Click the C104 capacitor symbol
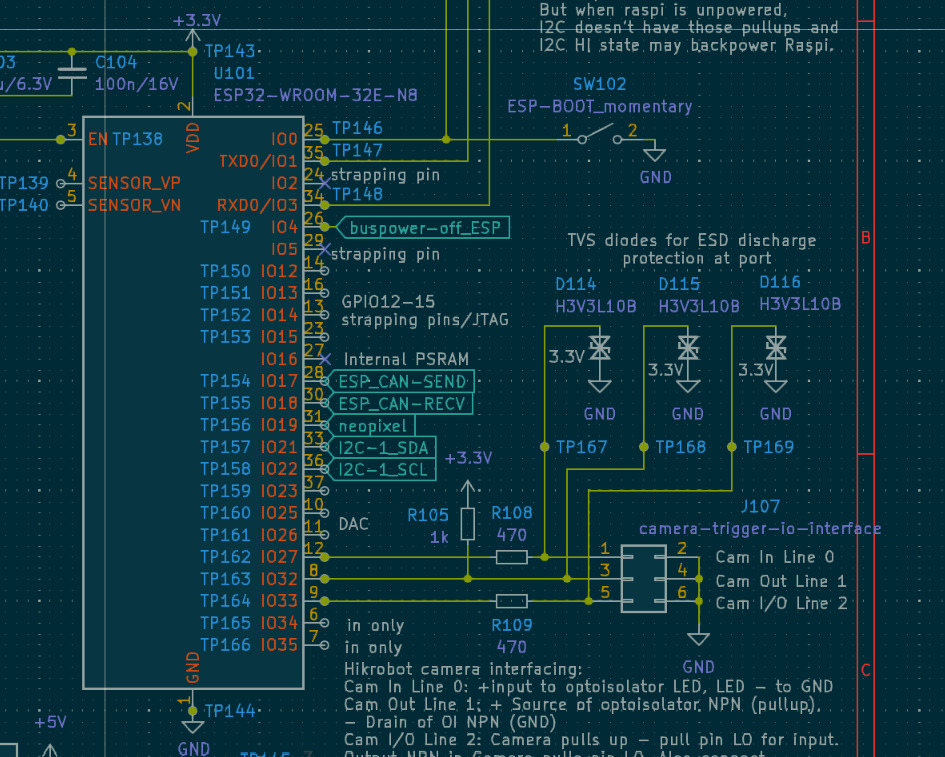This screenshot has width=945, height=757. tap(72, 71)
